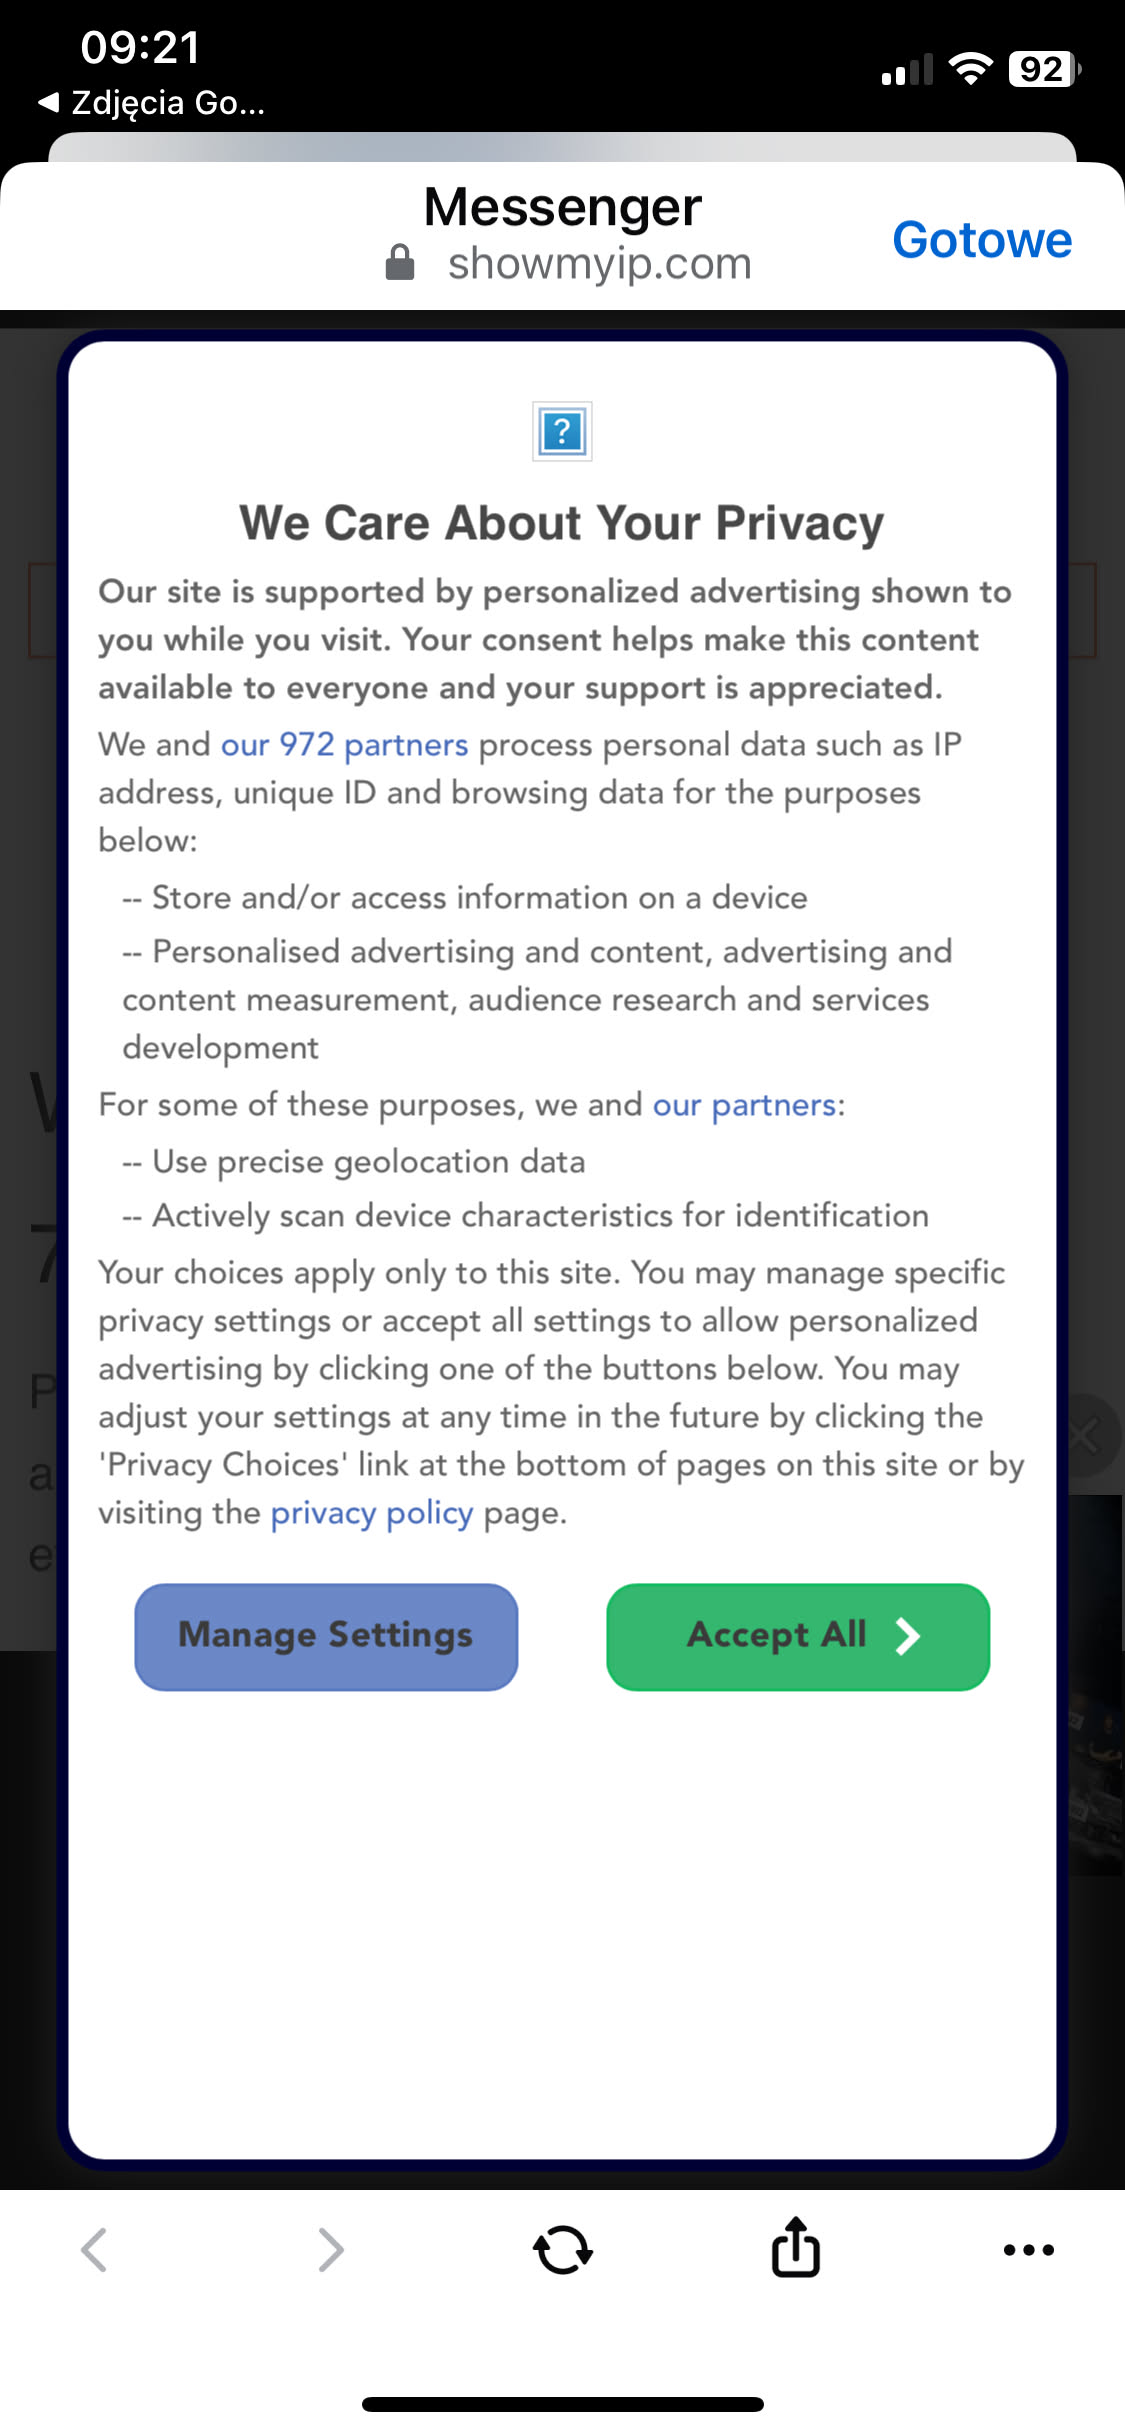Open the "our partners" link
This screenshot has height=2436, width=1125.
[744, 1105]
